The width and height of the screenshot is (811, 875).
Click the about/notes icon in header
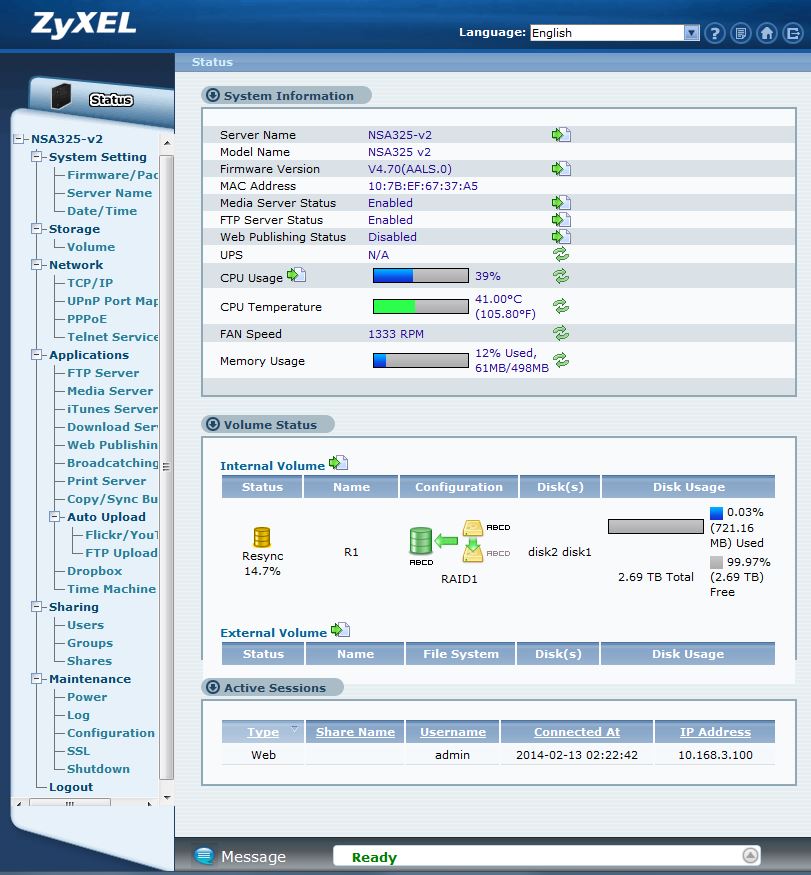click(740, 33)
